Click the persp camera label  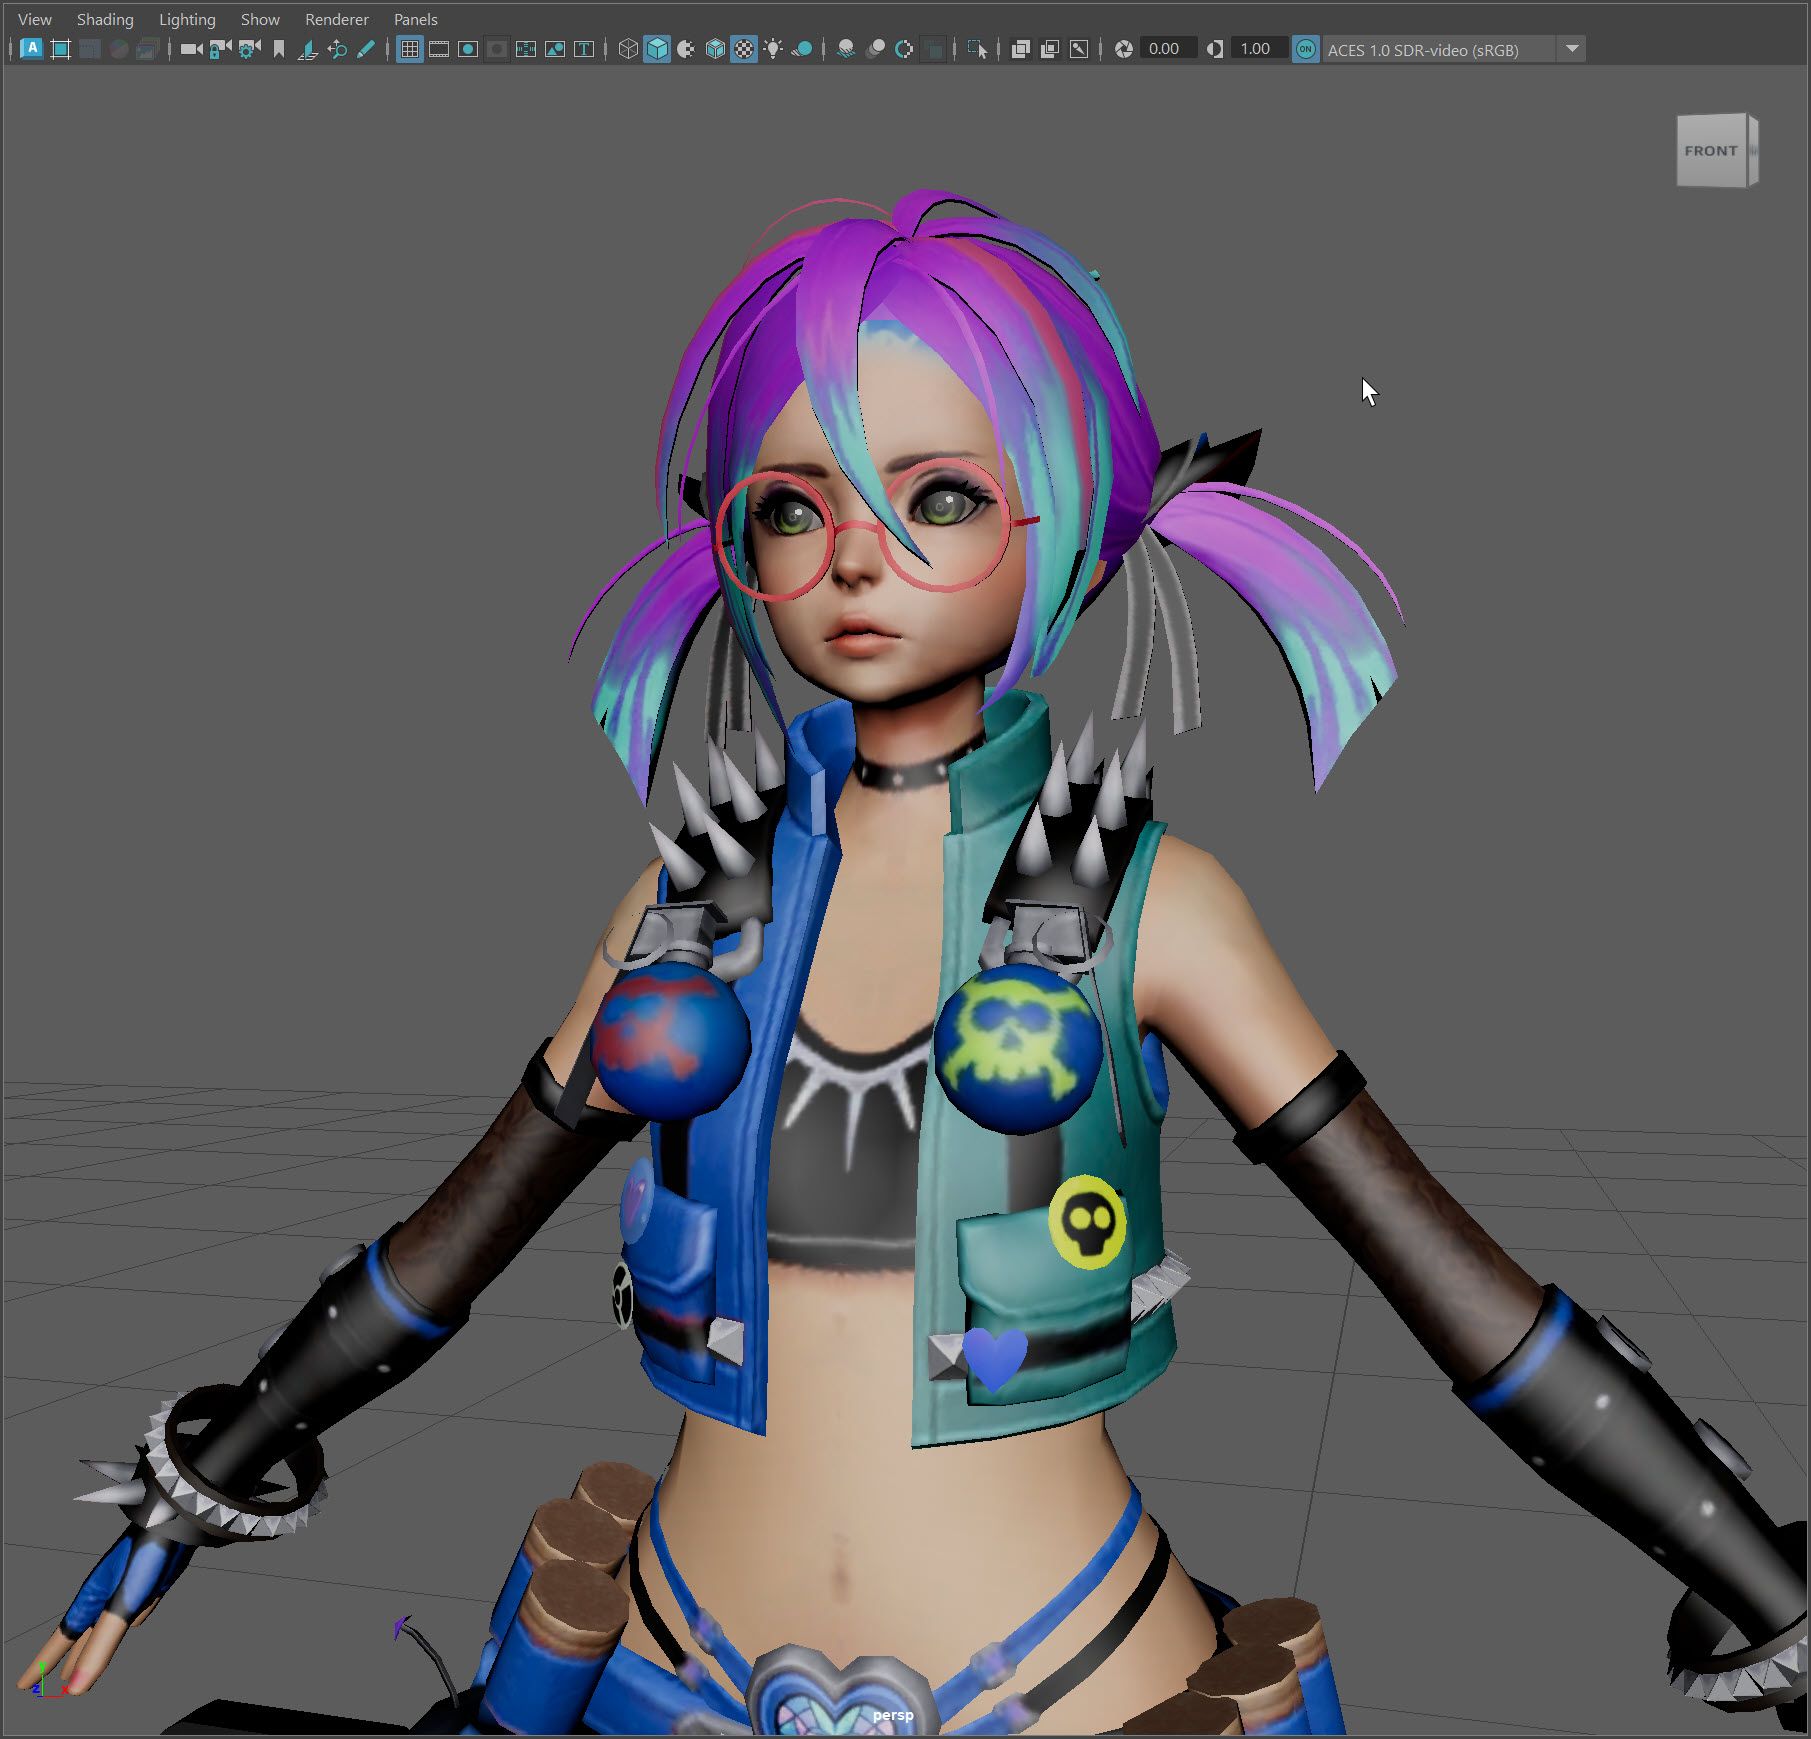893,1715
